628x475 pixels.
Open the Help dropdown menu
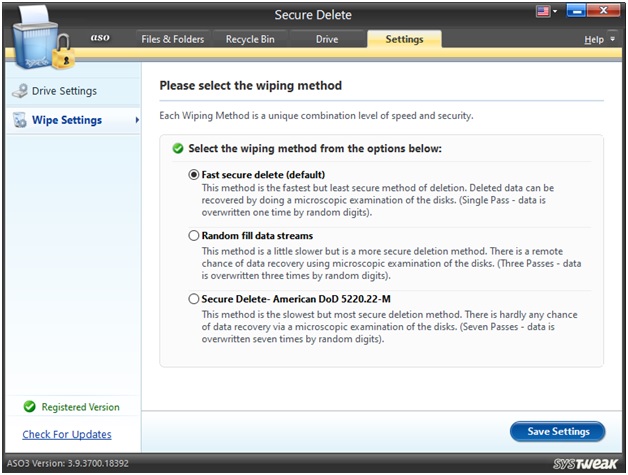point(598,39)
